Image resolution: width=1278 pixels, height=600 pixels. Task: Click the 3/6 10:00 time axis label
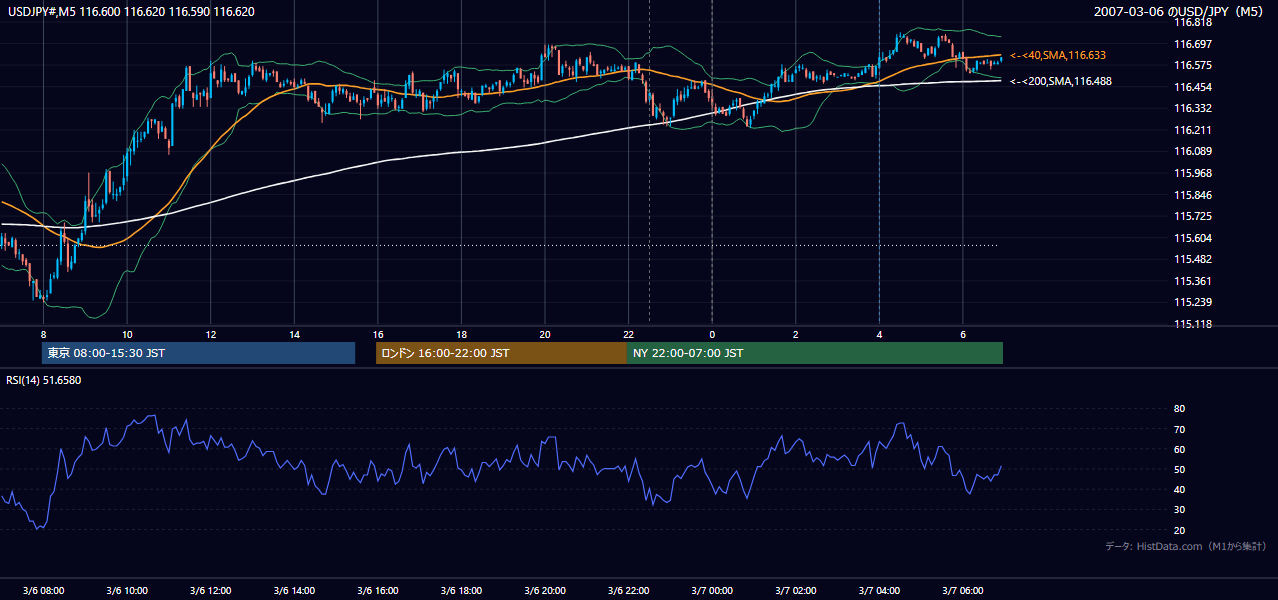[127, 590]
